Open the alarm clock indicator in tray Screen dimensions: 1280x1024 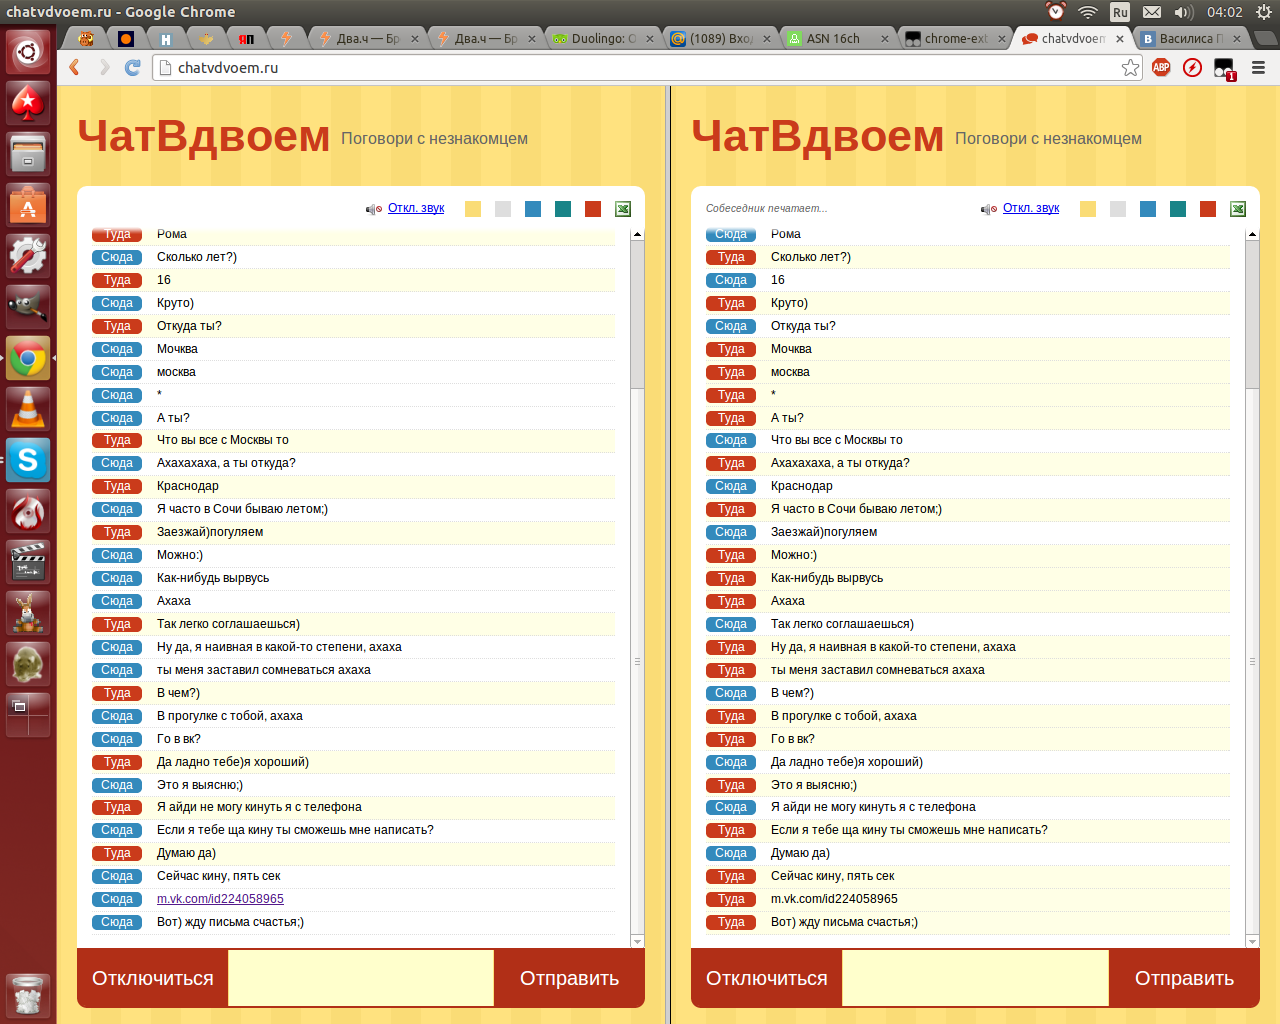pyautogui.click(x=1056, y=12)
